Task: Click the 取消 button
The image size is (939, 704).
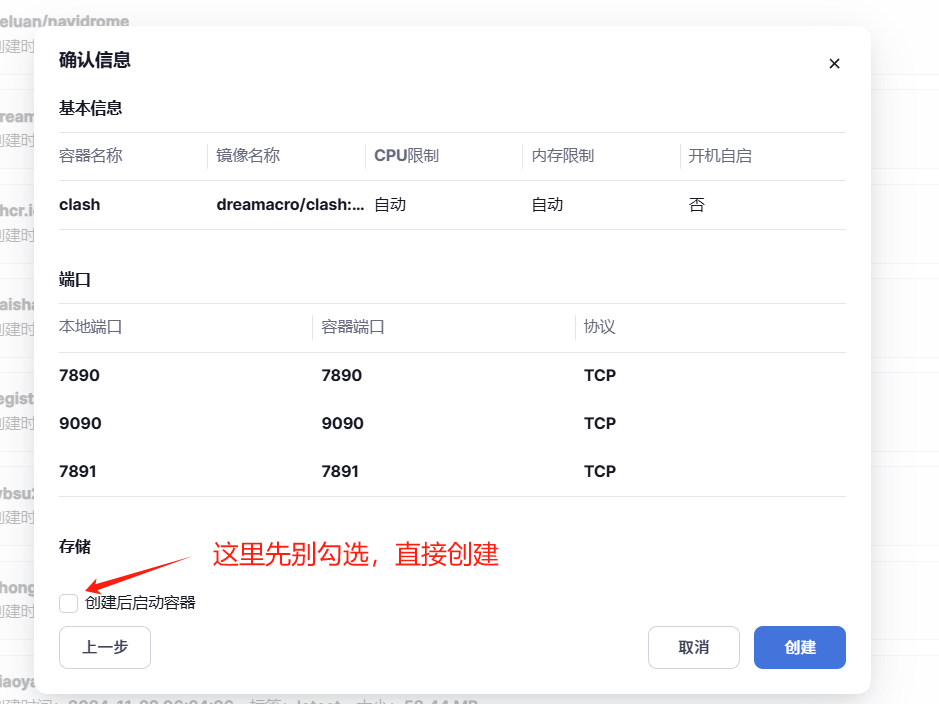Action: 693,647
